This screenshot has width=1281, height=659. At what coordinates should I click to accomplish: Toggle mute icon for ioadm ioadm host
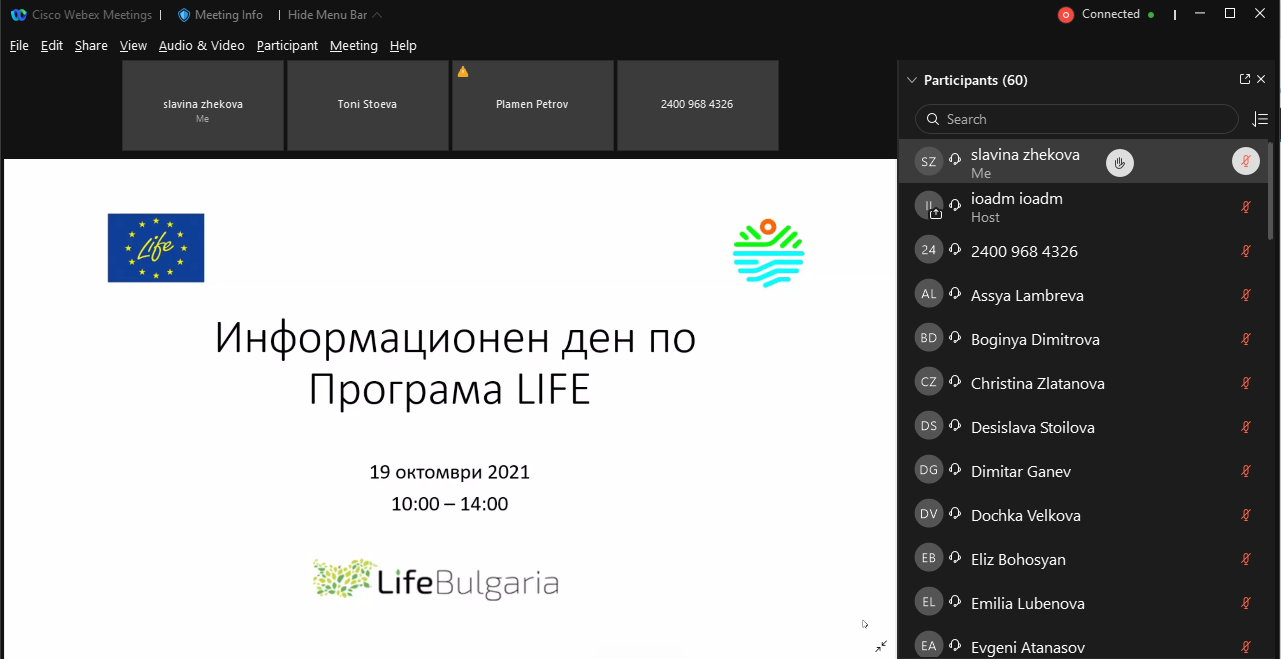[x=1246, y=207]
